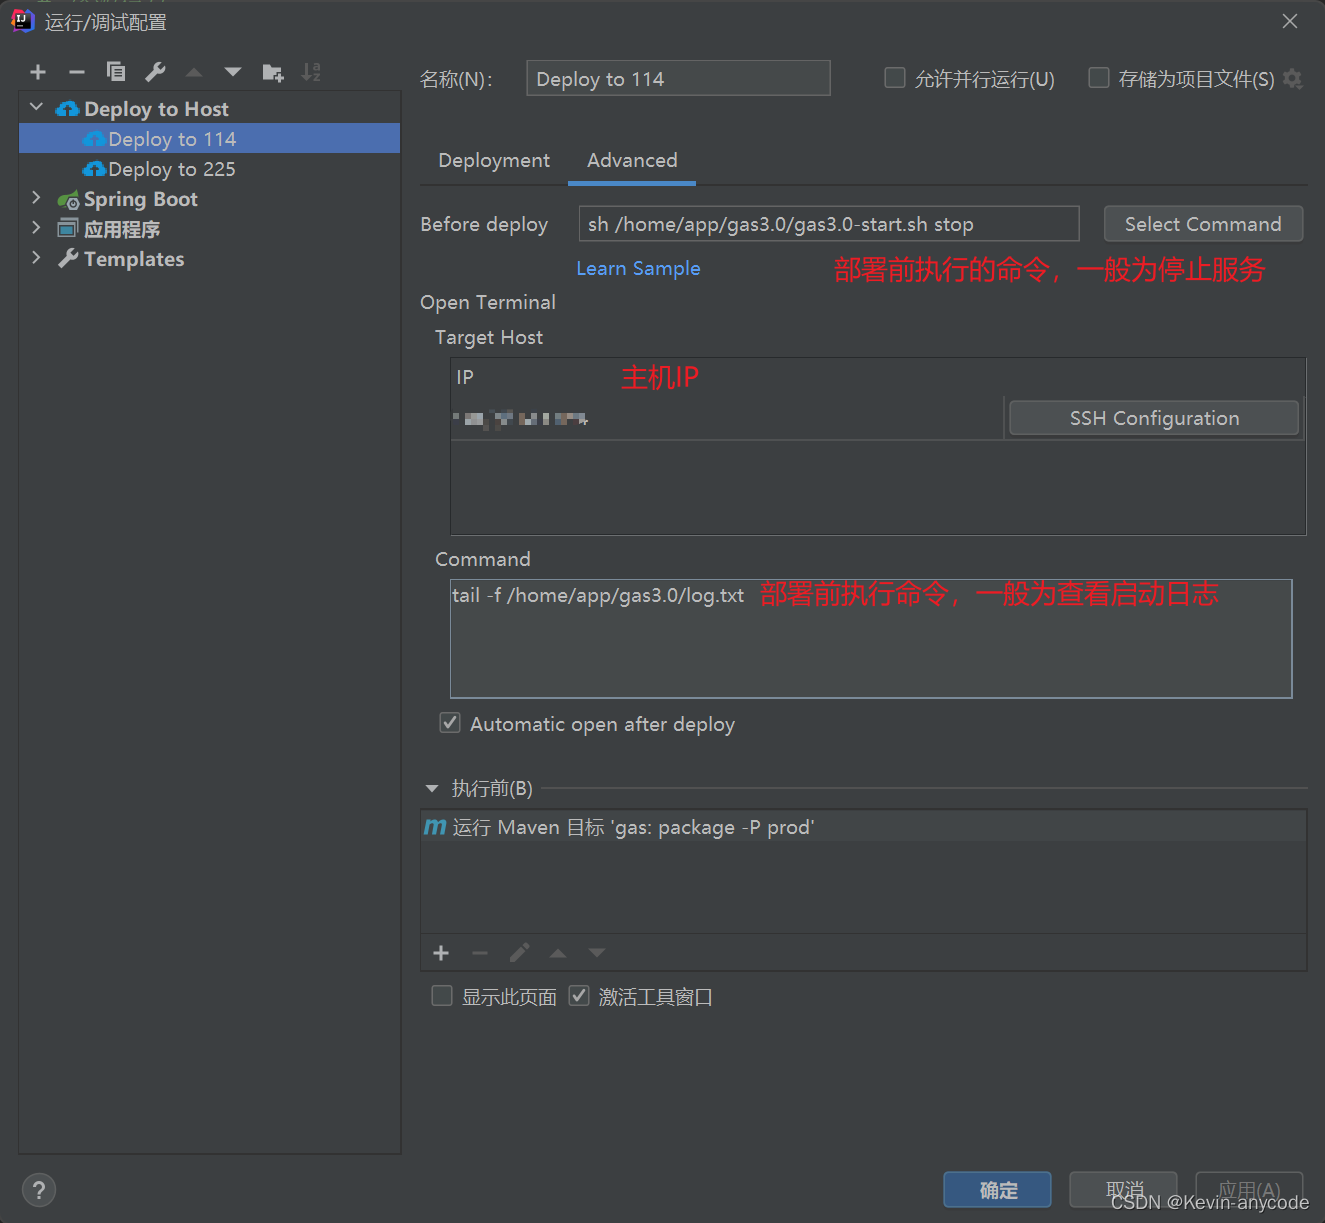Click the Select Command button
This screenshot has width=1325, height=1223.
[1203, 224]
